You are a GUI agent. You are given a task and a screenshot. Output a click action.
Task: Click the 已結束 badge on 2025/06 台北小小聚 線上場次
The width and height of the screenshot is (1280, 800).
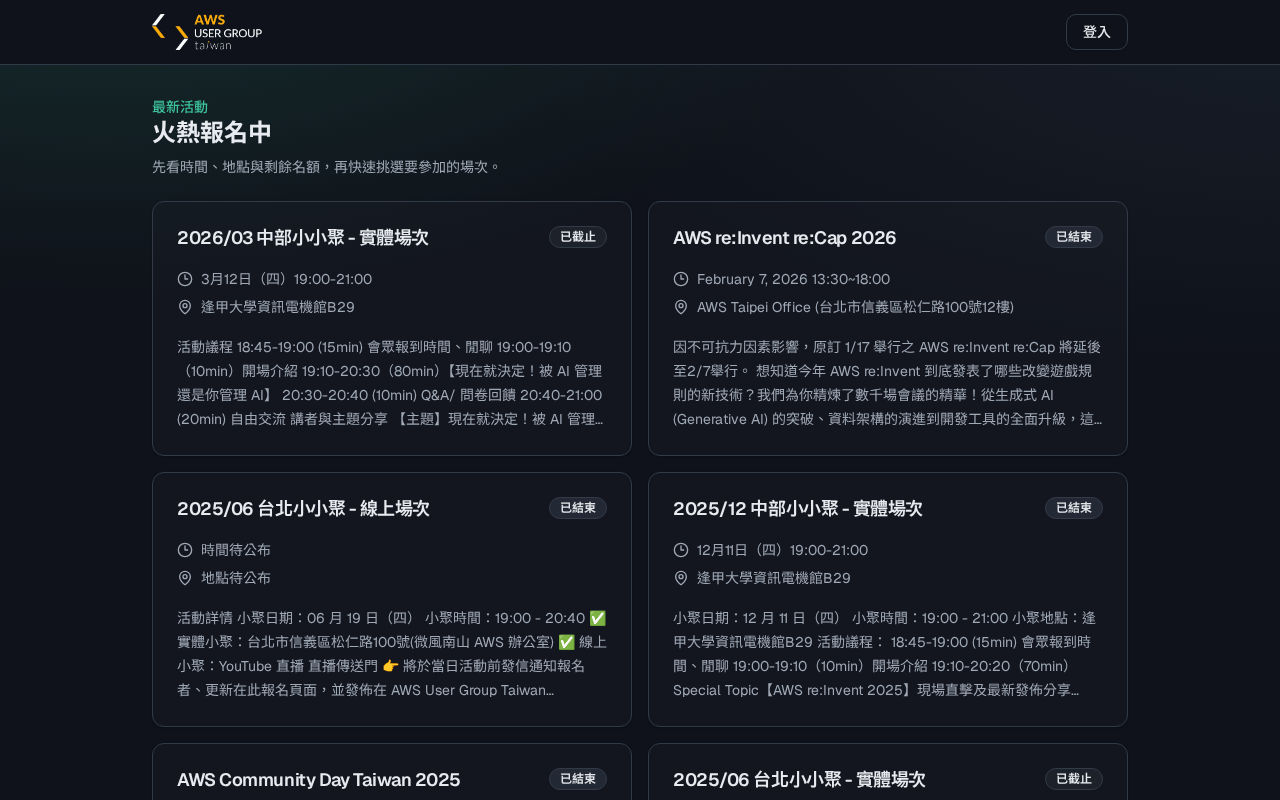(x=578, y=508)
